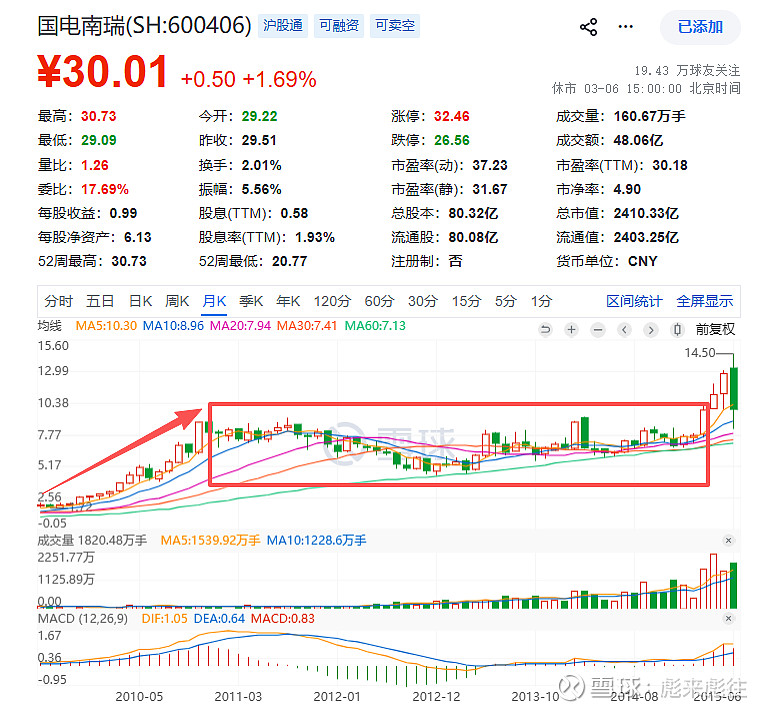770x712 pixels.
Task: Switch to the 年K chart tab
Action: pos(288,301)
